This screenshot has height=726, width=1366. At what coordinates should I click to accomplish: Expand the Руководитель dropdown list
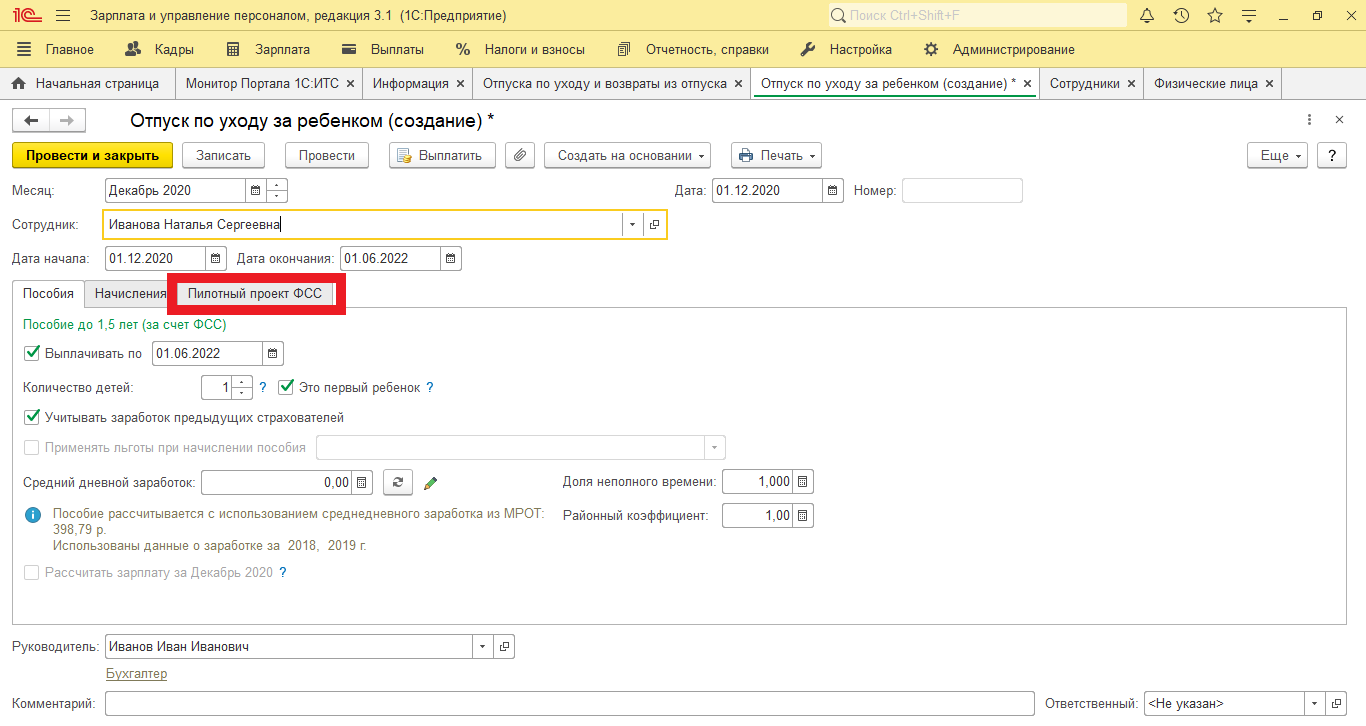coord(484,647)
